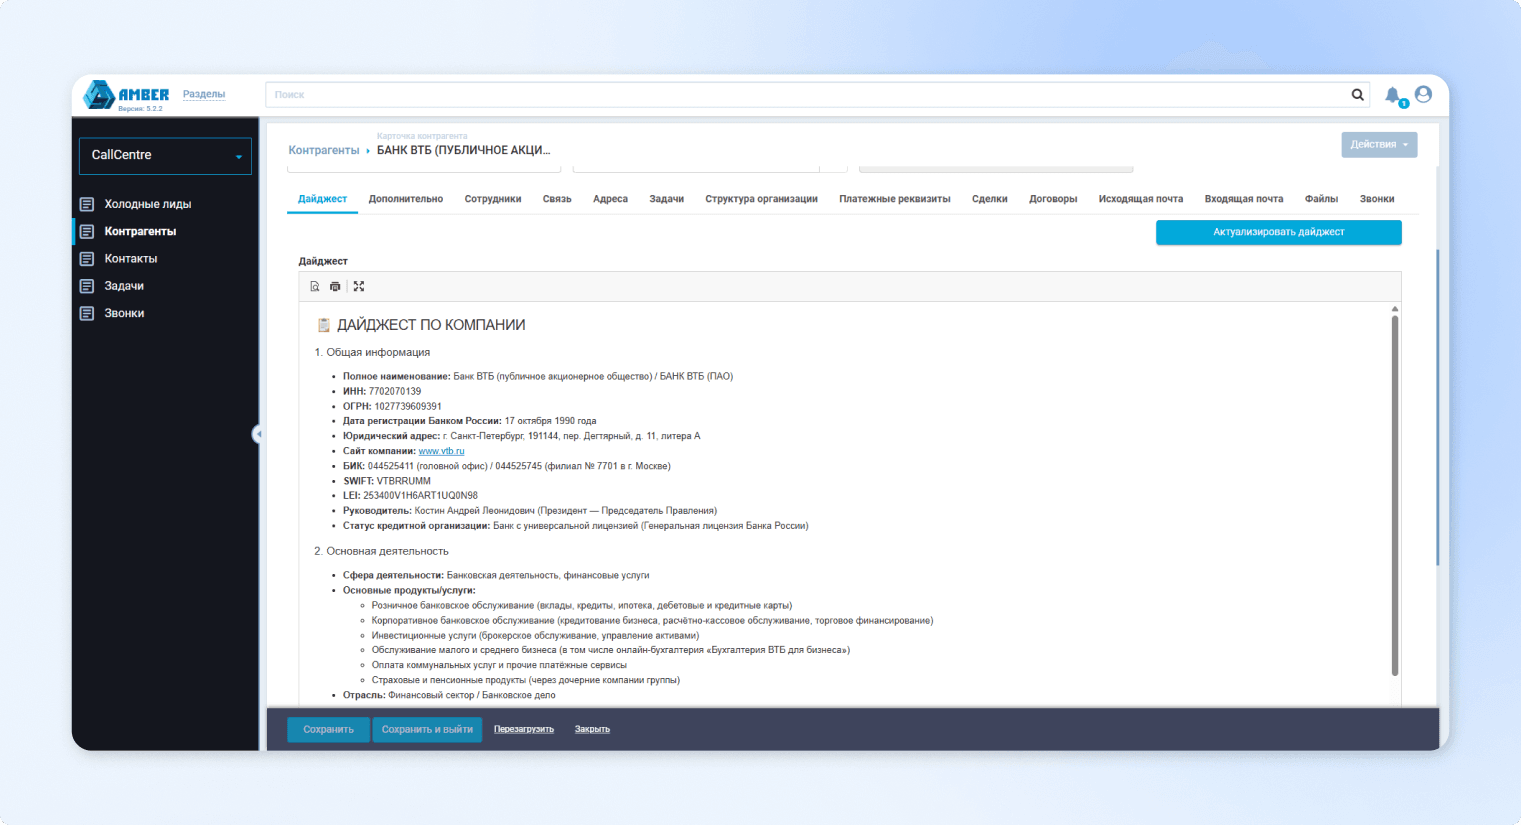This screenshot has width=1521, height=825.
Task: Click the Контрагенты list icon
Action: point(87,231)
